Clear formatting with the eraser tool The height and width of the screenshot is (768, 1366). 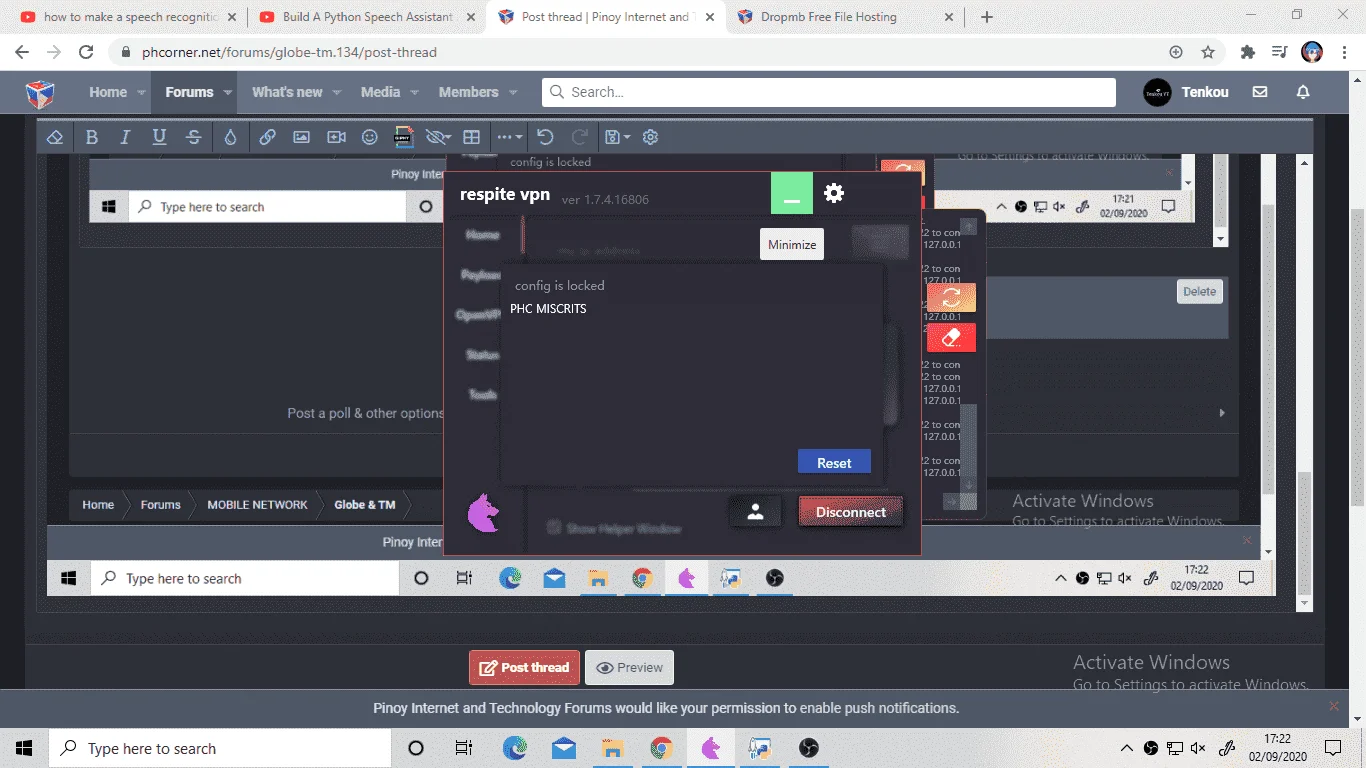[56, 137]
